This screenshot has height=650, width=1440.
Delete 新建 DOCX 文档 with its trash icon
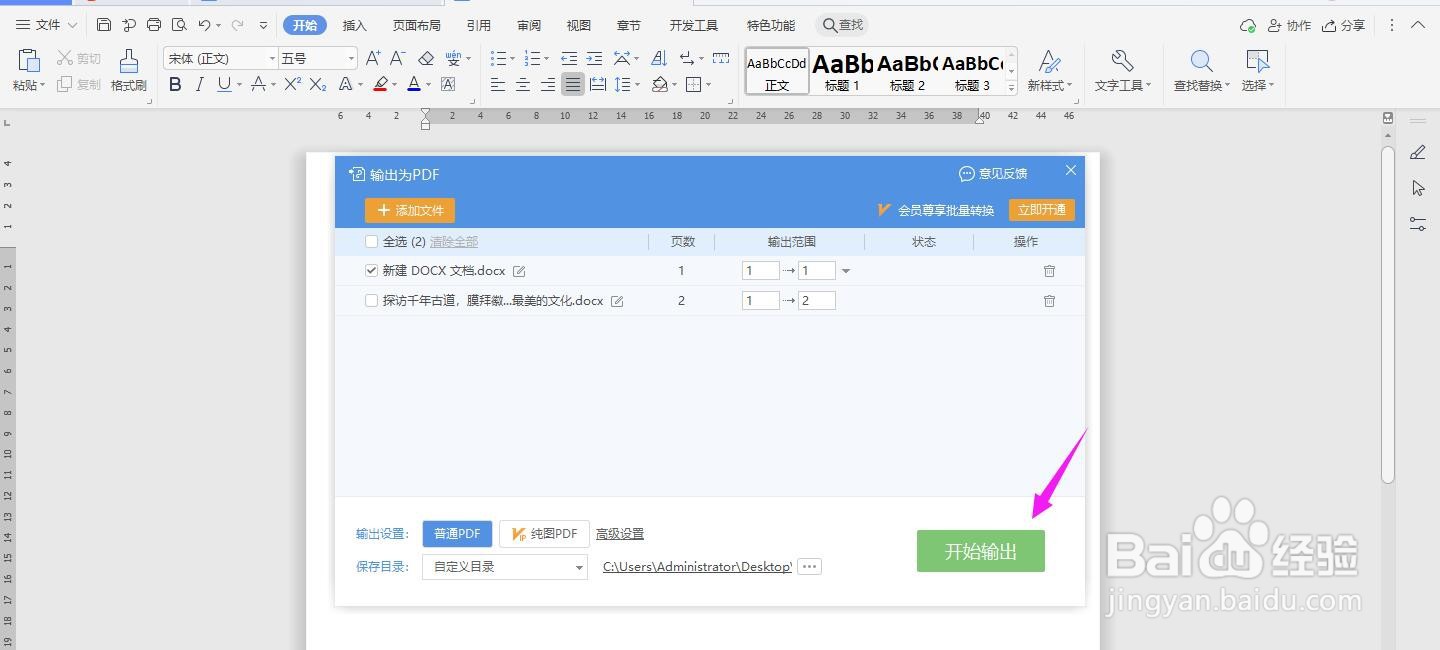point(1049,270)
